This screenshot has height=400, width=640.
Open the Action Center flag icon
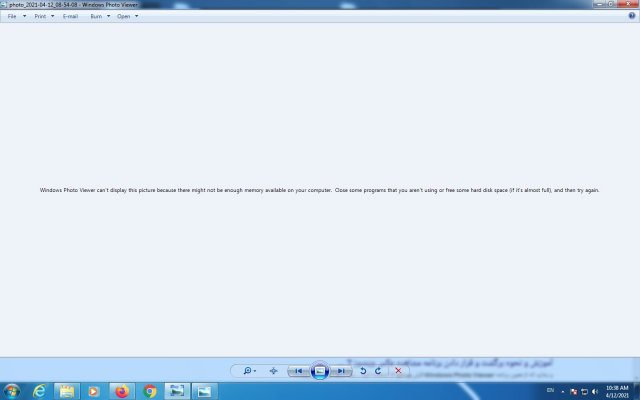[x=573, y=391]
